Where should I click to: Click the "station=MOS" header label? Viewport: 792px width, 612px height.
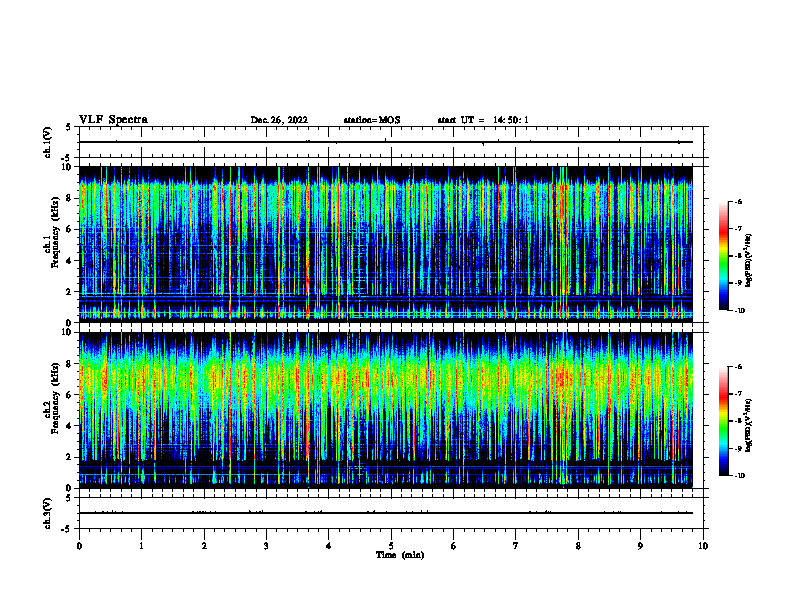[x=372, y=120]
